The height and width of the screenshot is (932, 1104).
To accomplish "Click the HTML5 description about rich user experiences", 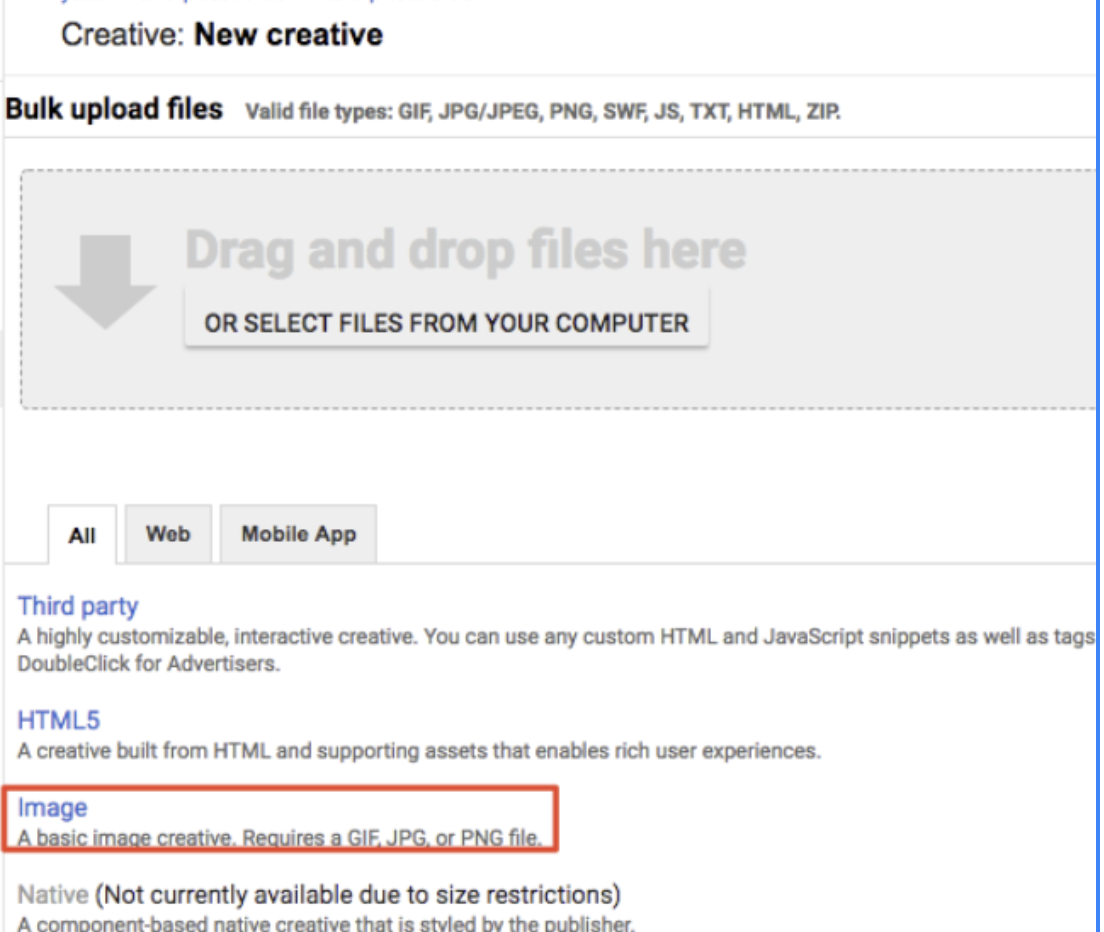I will (x=419, y=751).
